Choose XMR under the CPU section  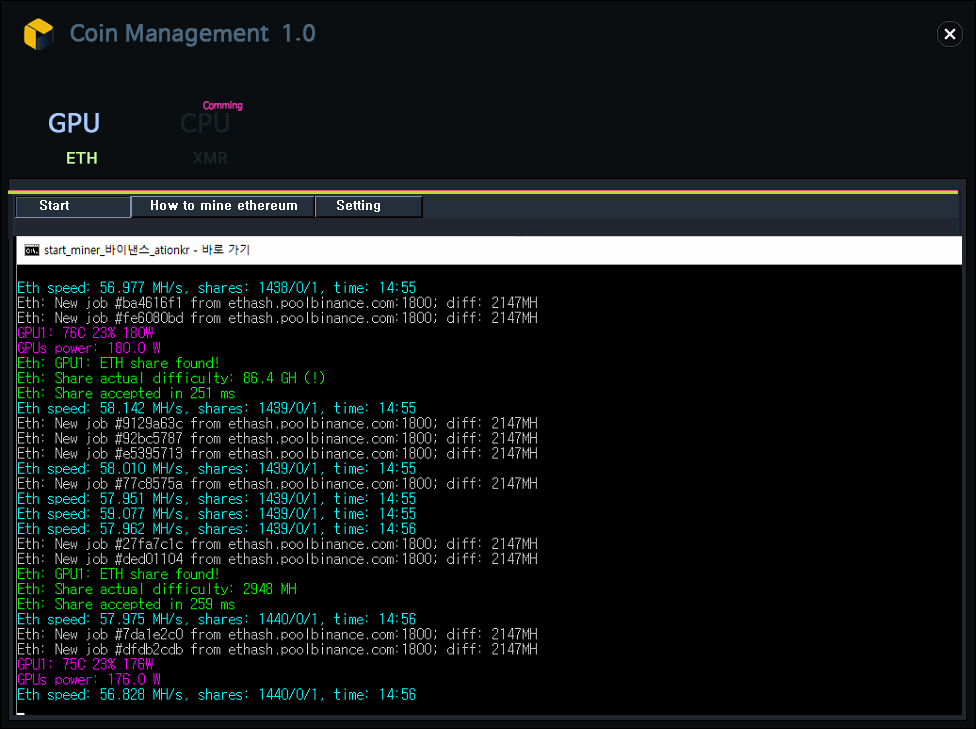[210, 158]
